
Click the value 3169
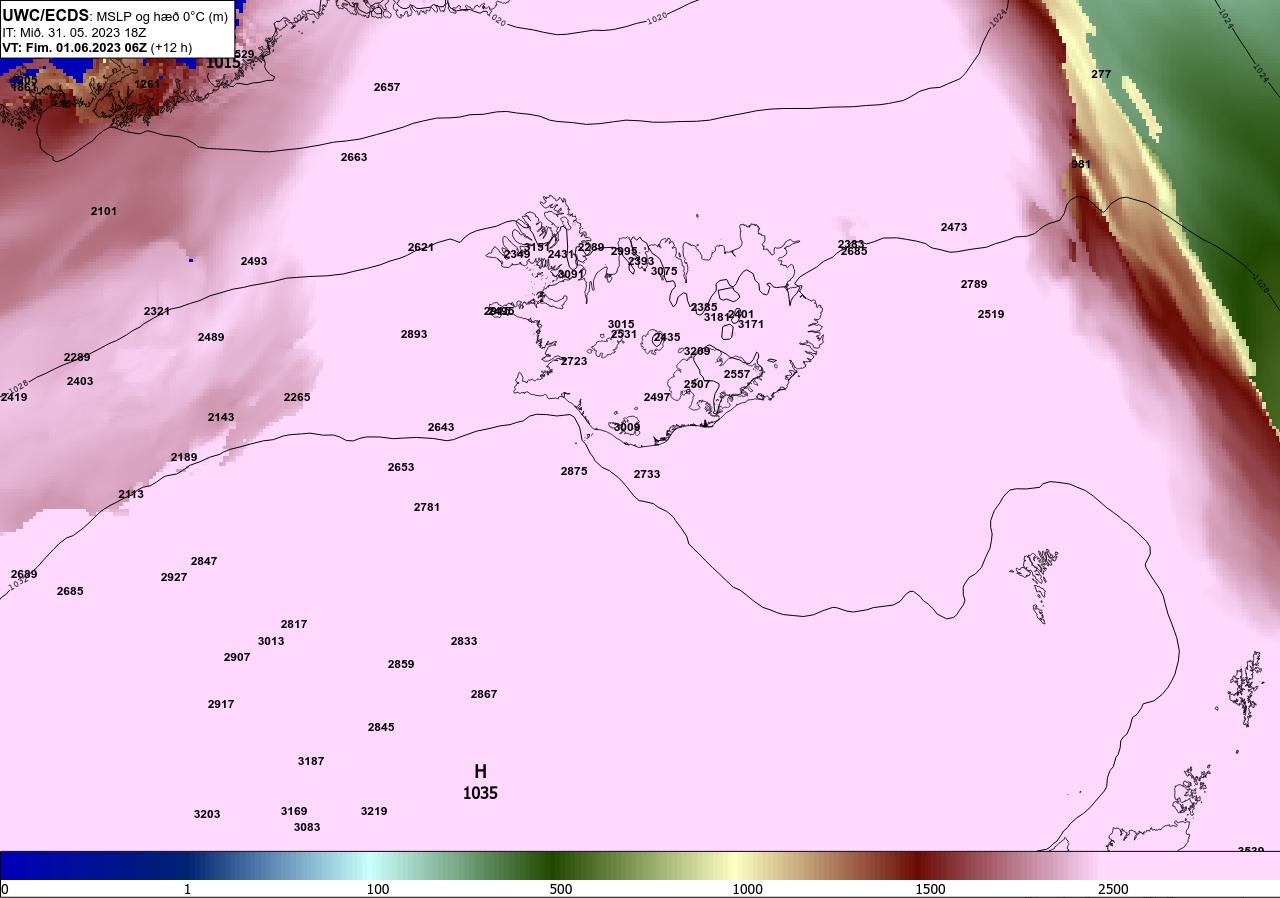click(294, 811)
